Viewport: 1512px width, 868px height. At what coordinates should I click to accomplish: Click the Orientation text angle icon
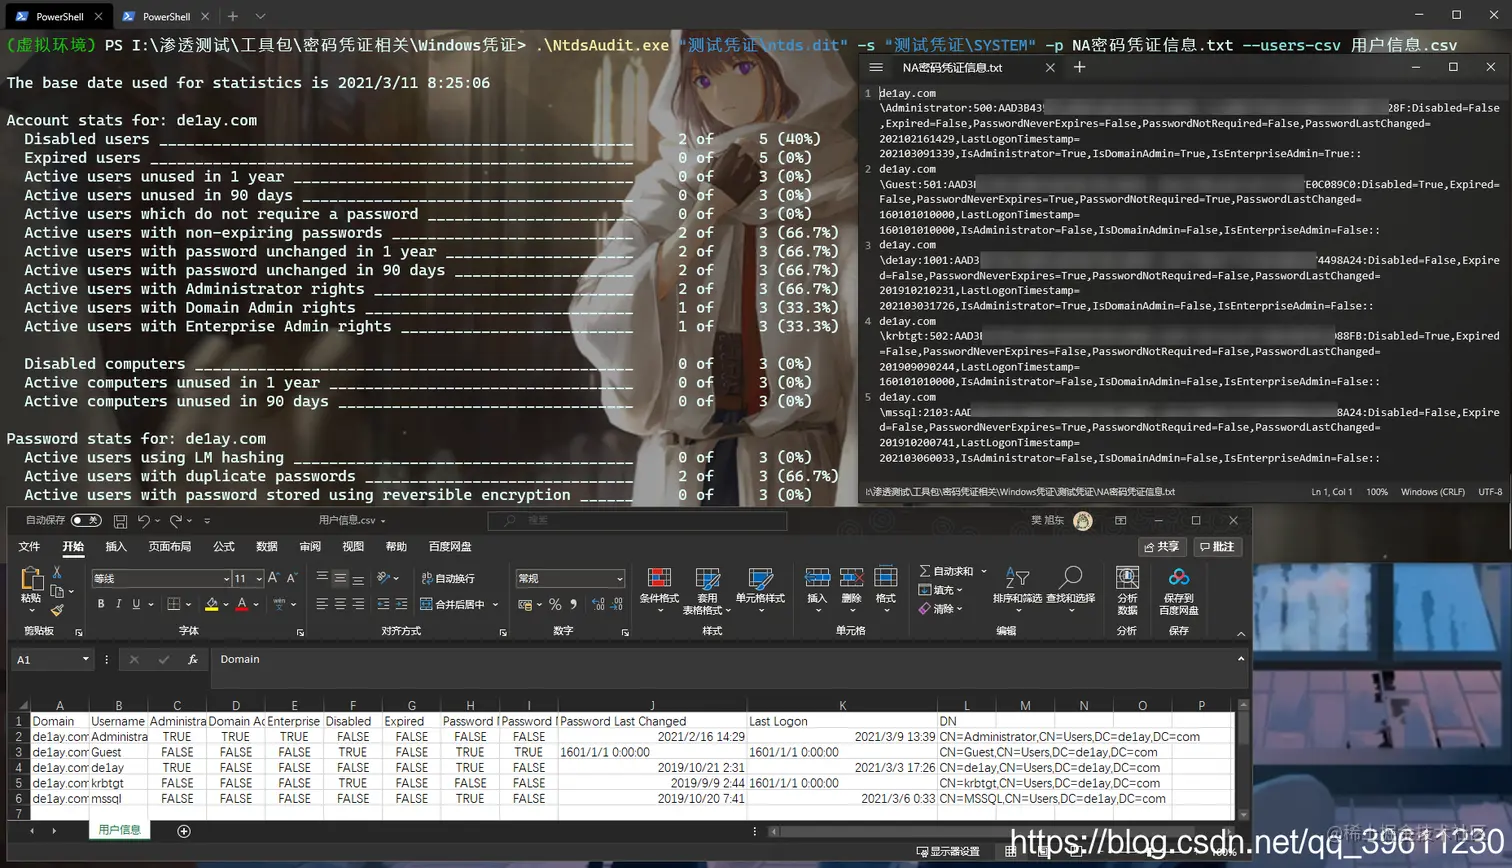click(x=384, y=578)
